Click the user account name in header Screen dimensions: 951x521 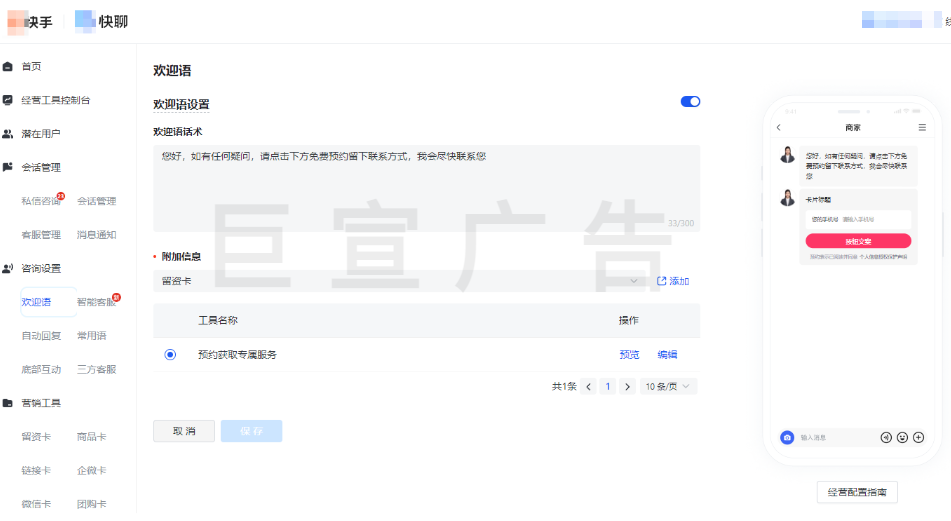[x=901, y=20]
